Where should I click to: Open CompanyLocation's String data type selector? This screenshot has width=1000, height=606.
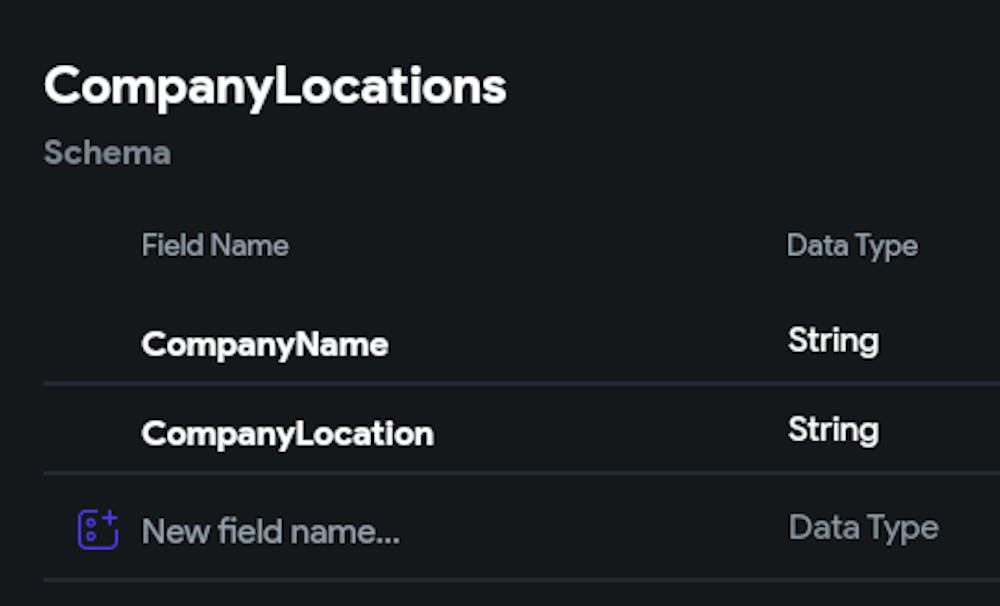(833, 430)
